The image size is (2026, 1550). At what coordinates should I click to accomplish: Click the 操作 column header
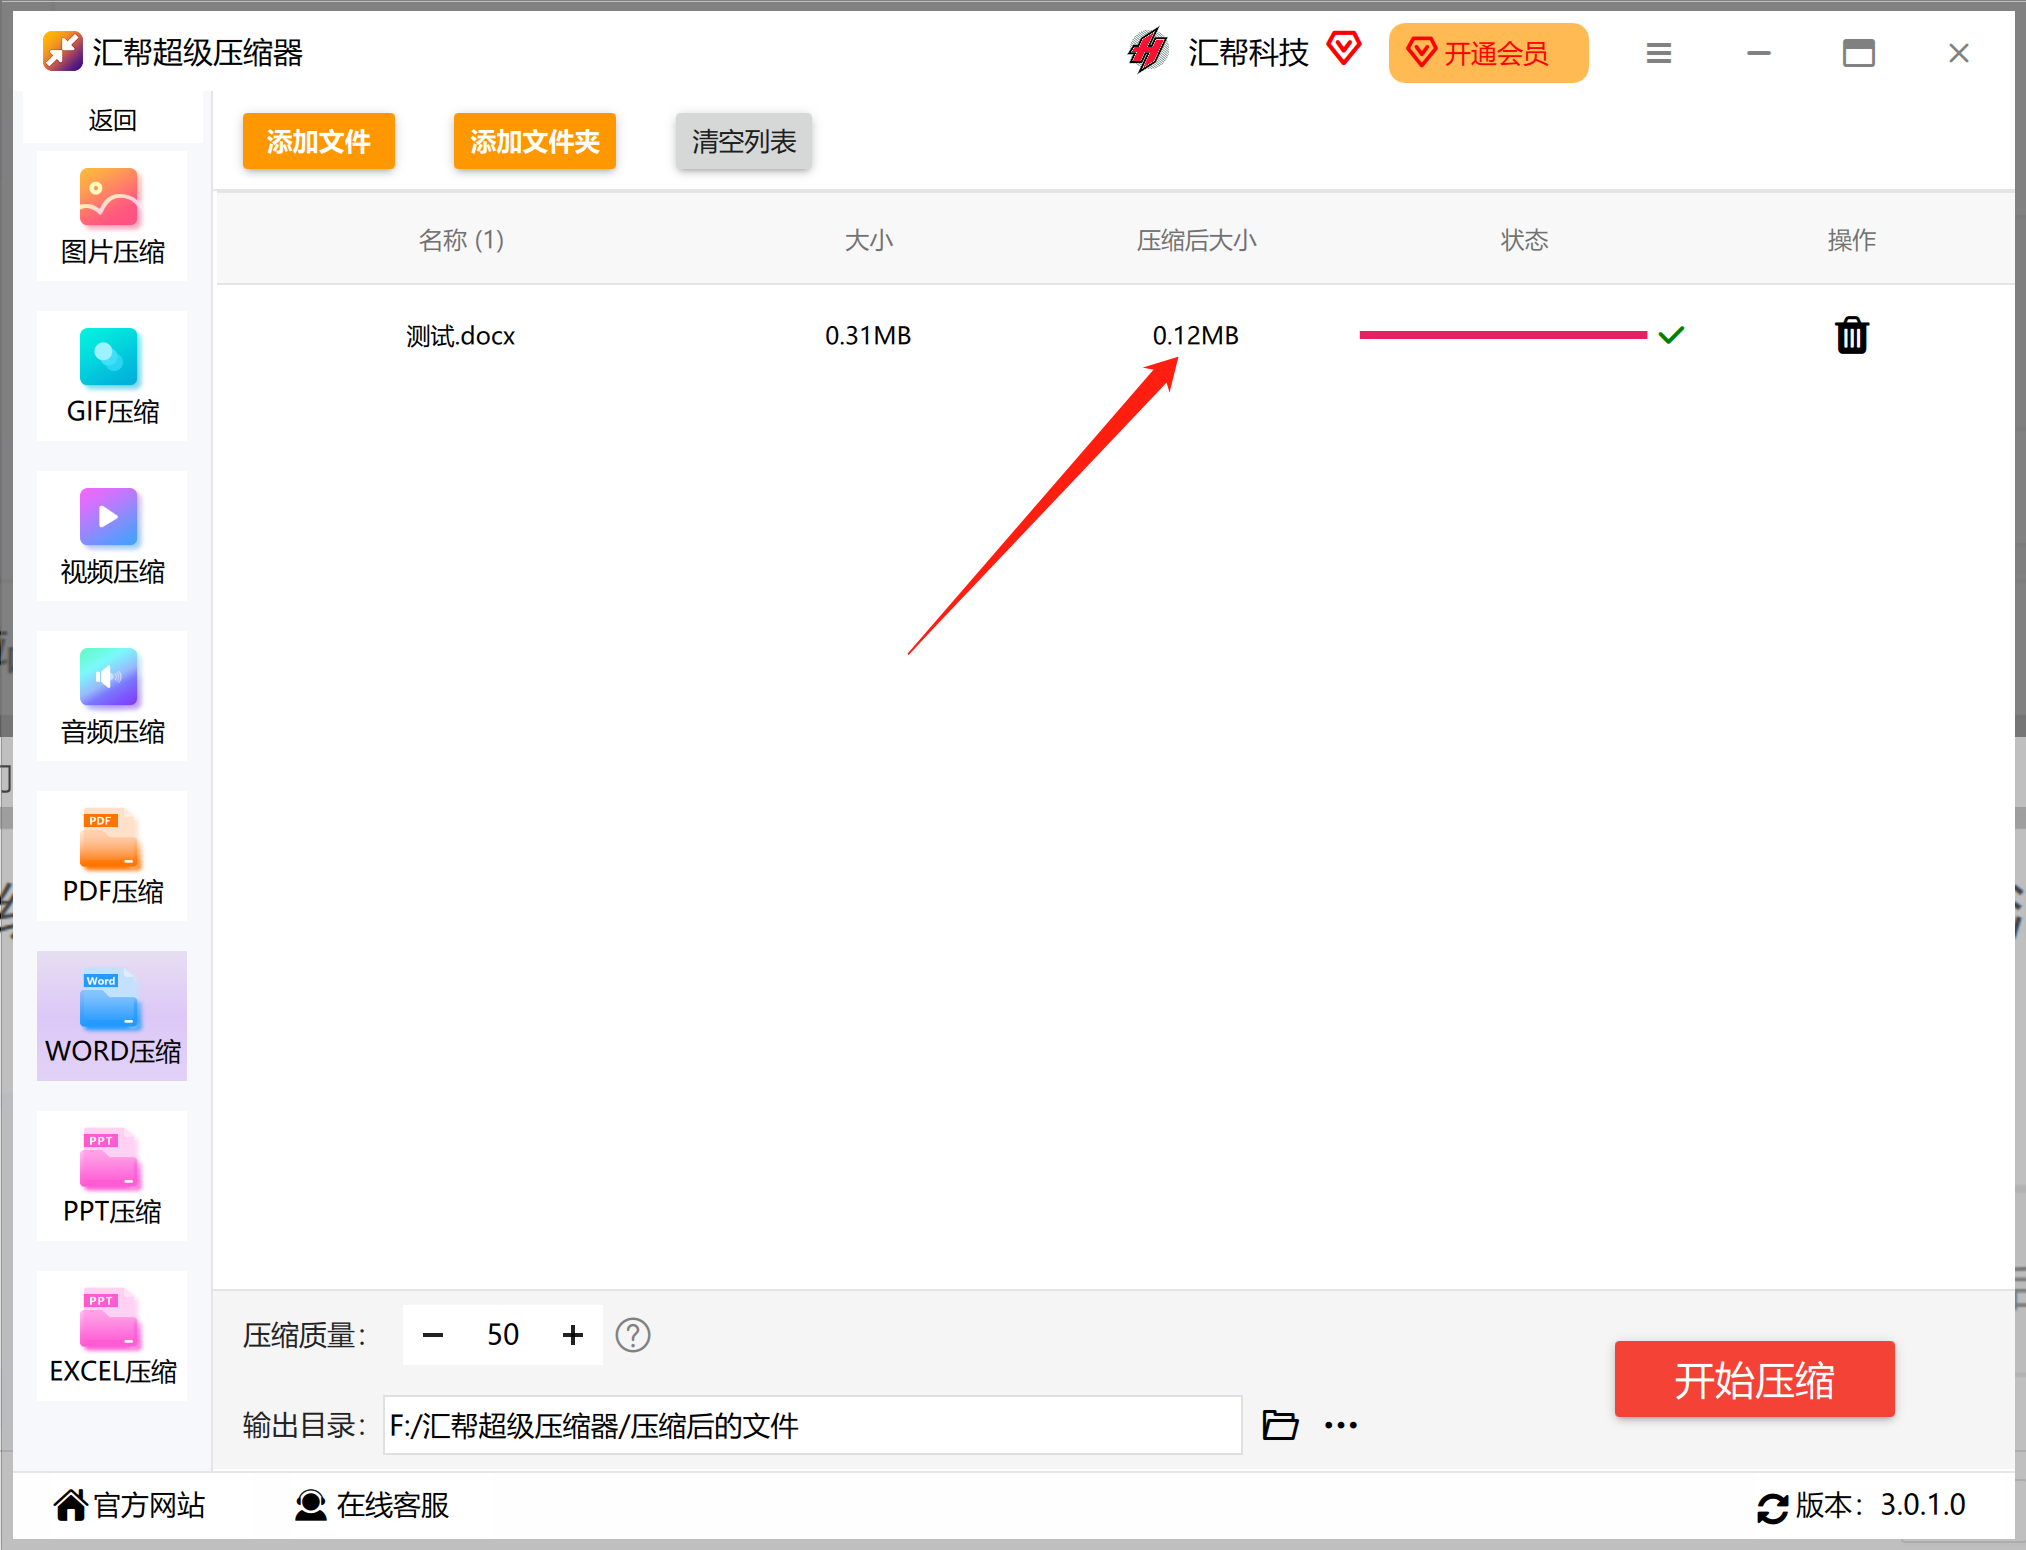pyautogui.click(x=1852, y=240)
